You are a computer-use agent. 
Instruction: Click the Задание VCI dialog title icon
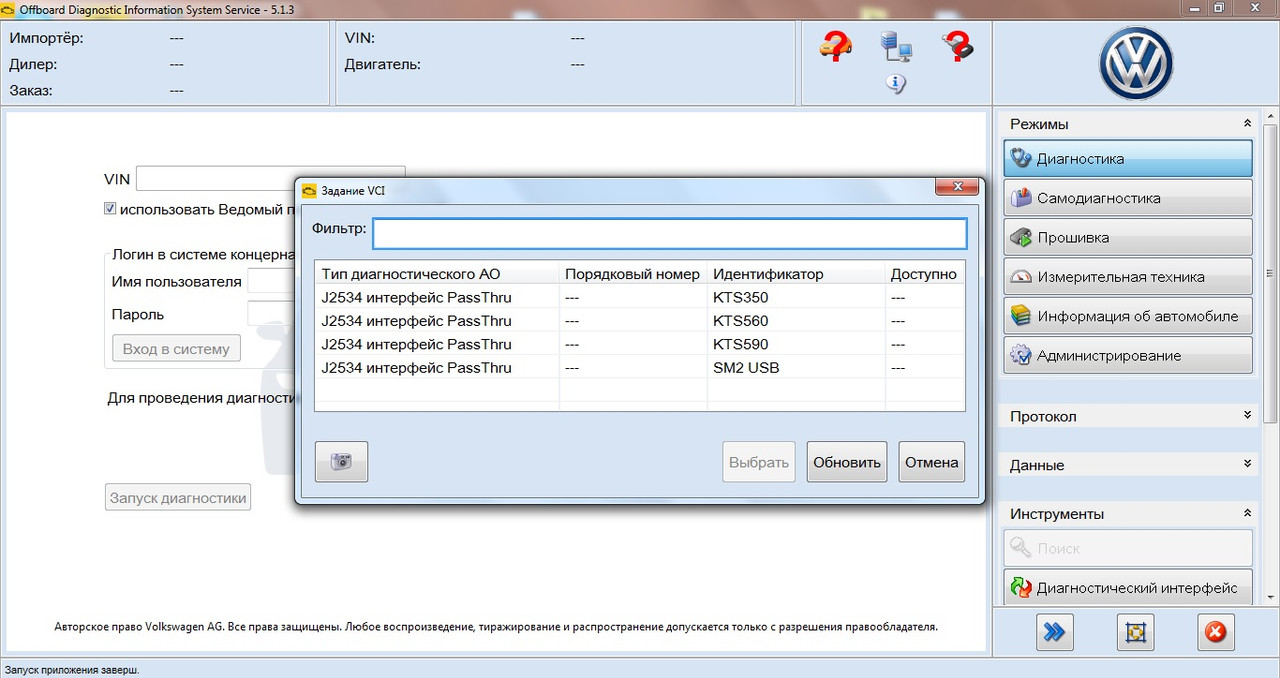(310, 190)
